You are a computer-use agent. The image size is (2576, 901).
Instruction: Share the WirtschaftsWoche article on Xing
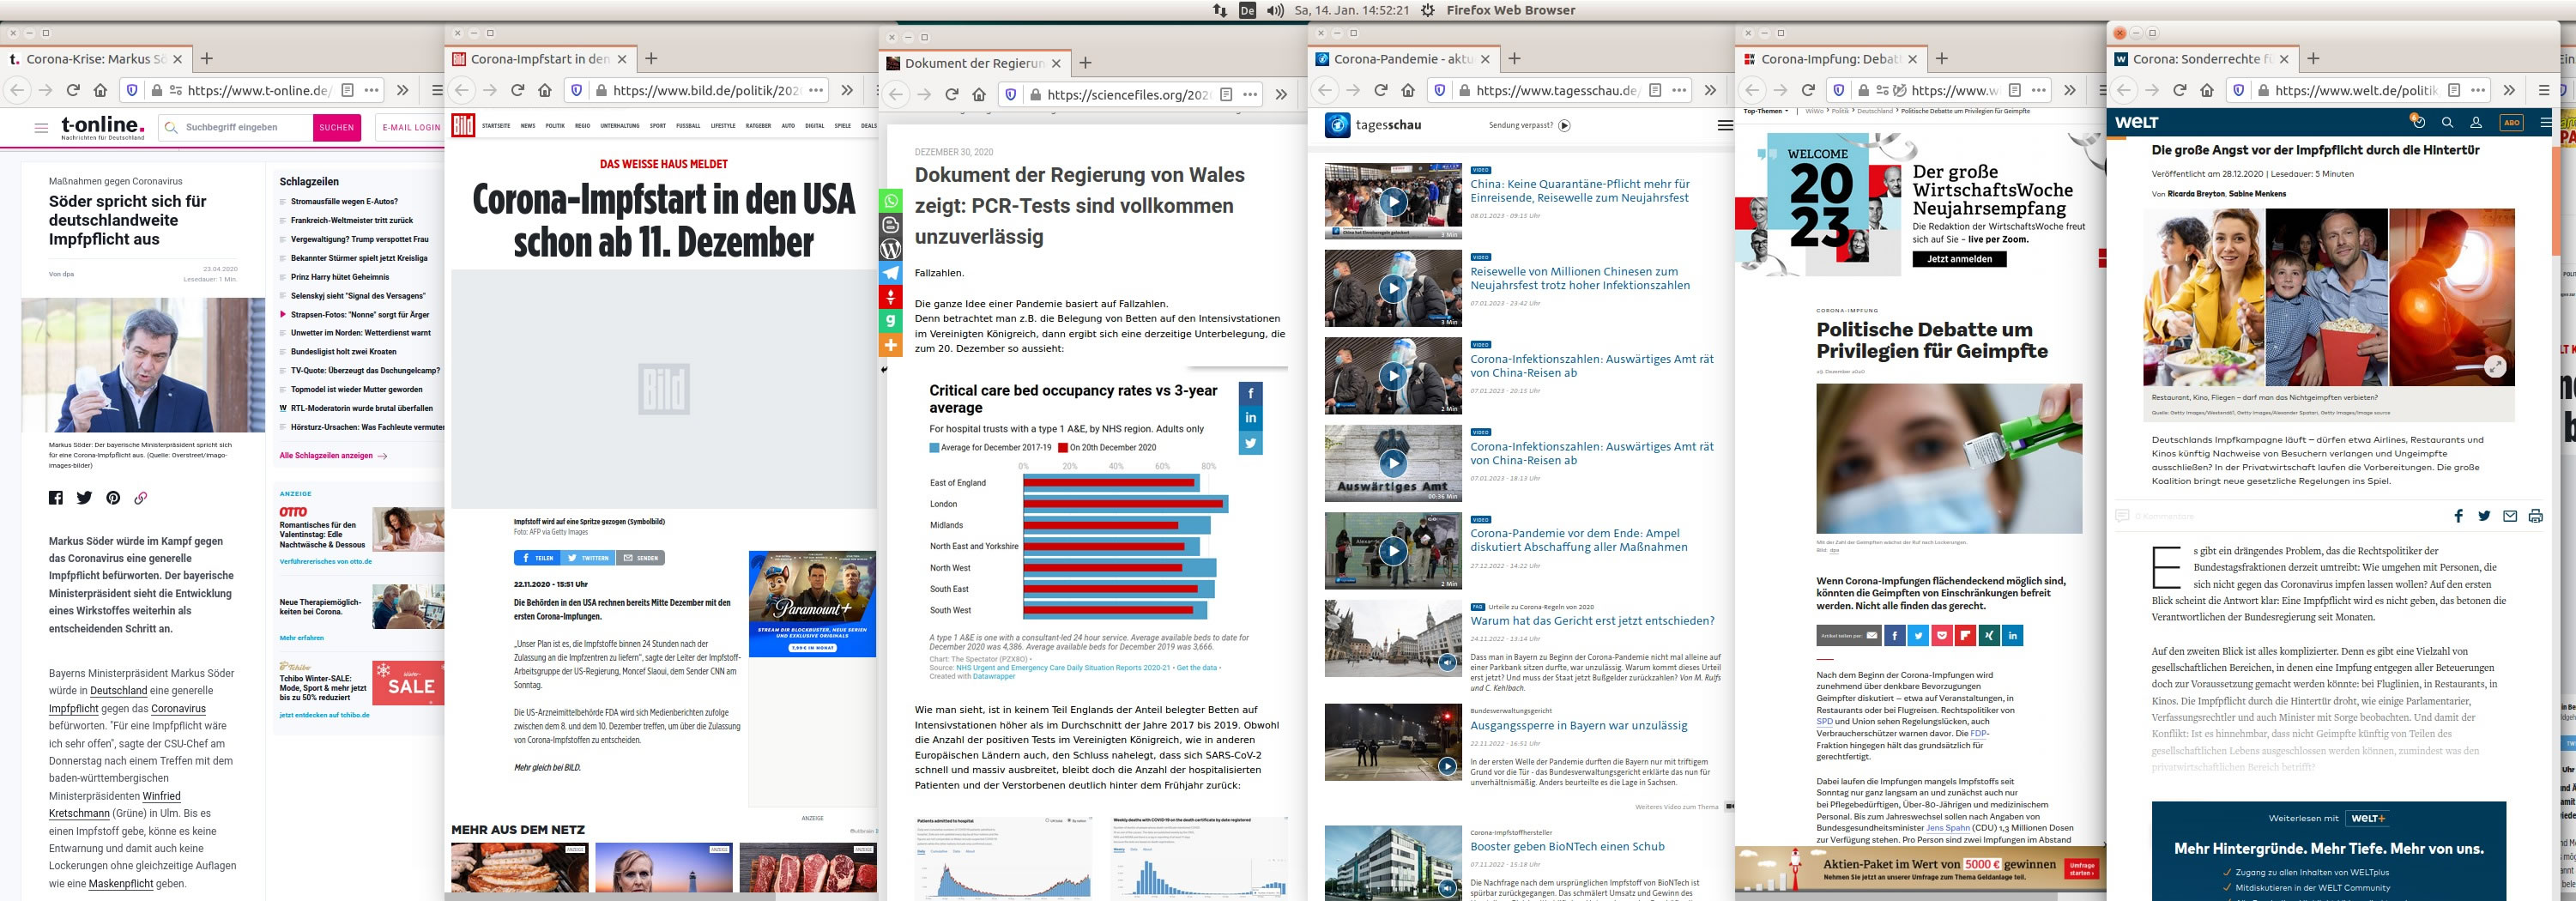[x=1989, y=635]
